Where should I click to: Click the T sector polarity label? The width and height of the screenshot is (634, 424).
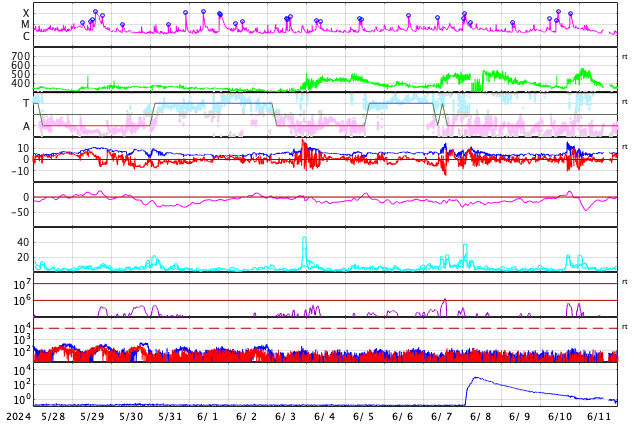coord(26,103)
